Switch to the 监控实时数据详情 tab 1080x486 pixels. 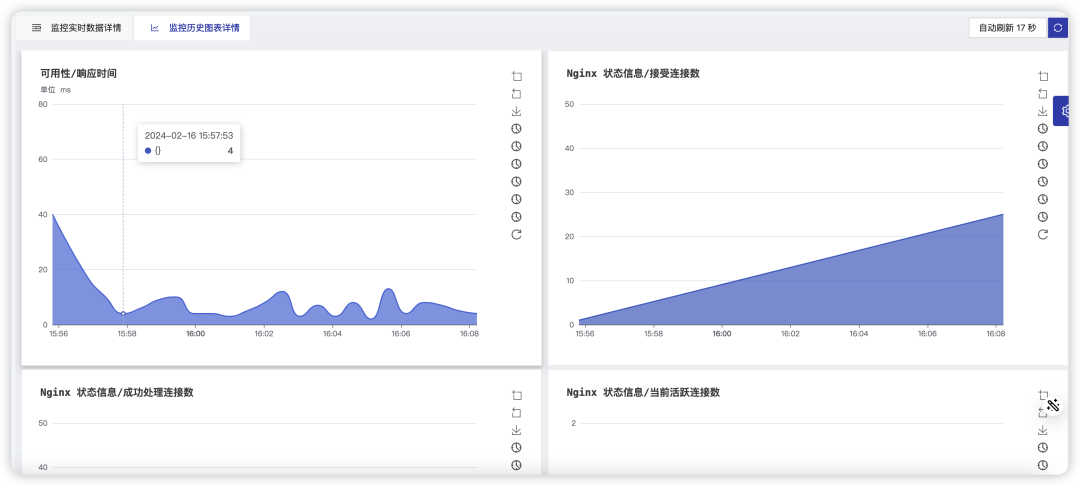pos(76,28)
